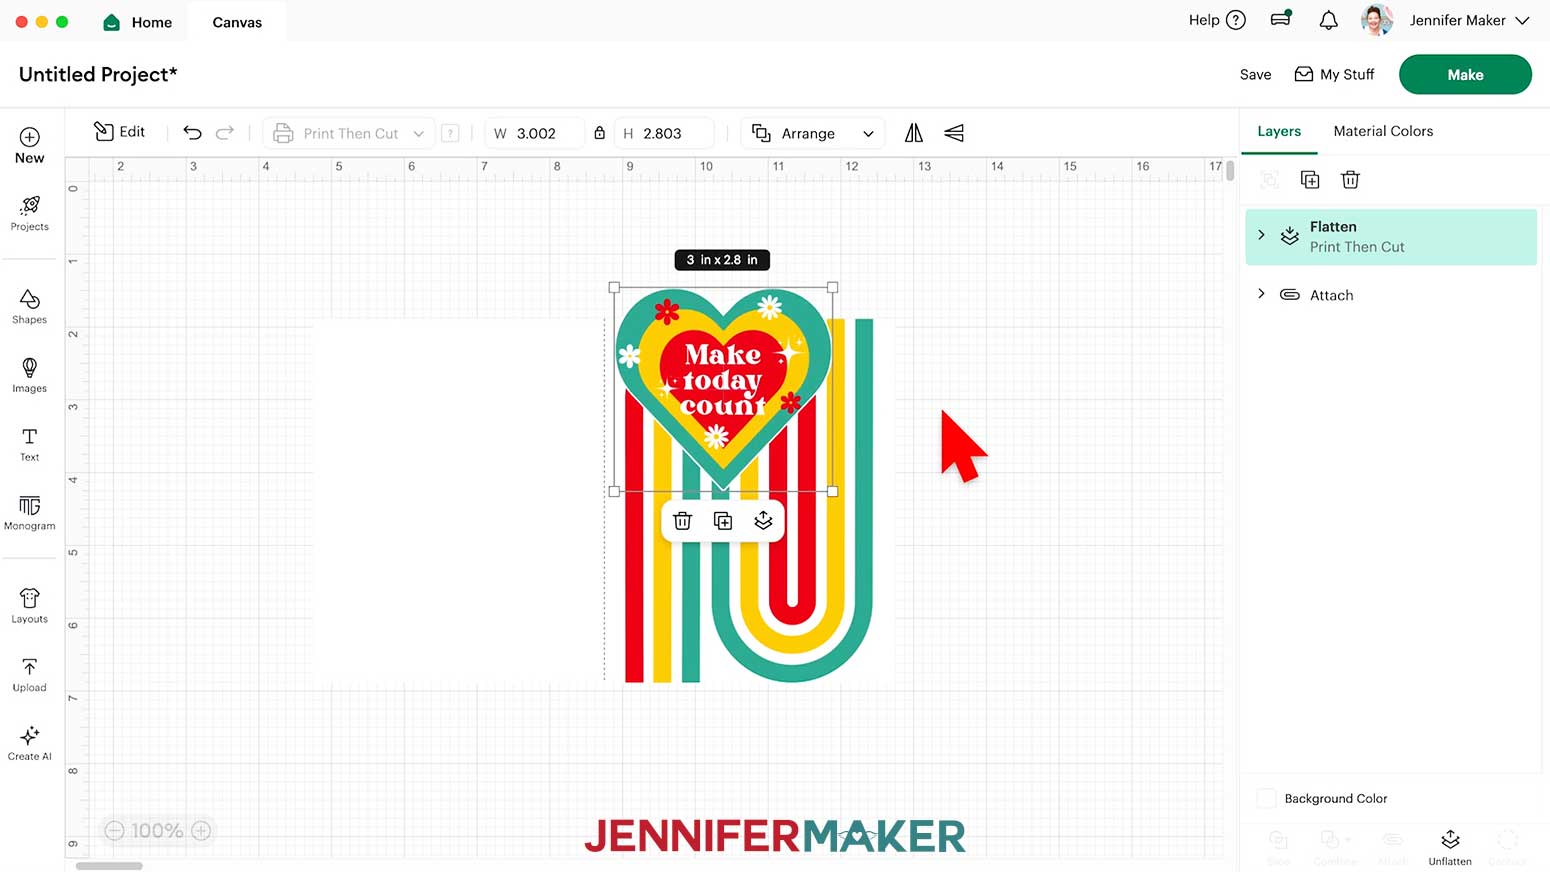
Task: Flip the selection vertically
Action: 954,133
